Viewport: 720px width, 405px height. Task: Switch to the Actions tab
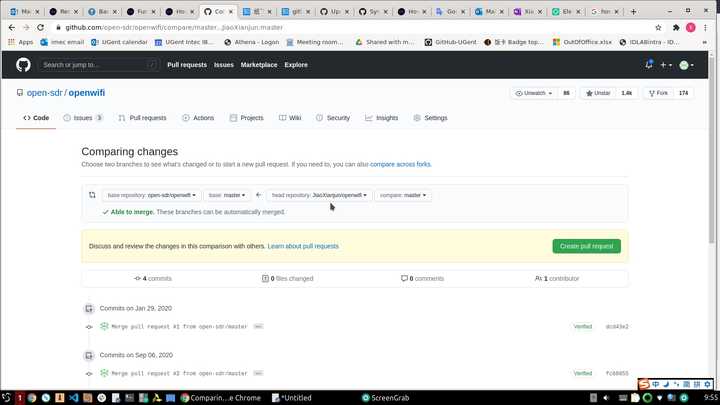coord(198,118)
